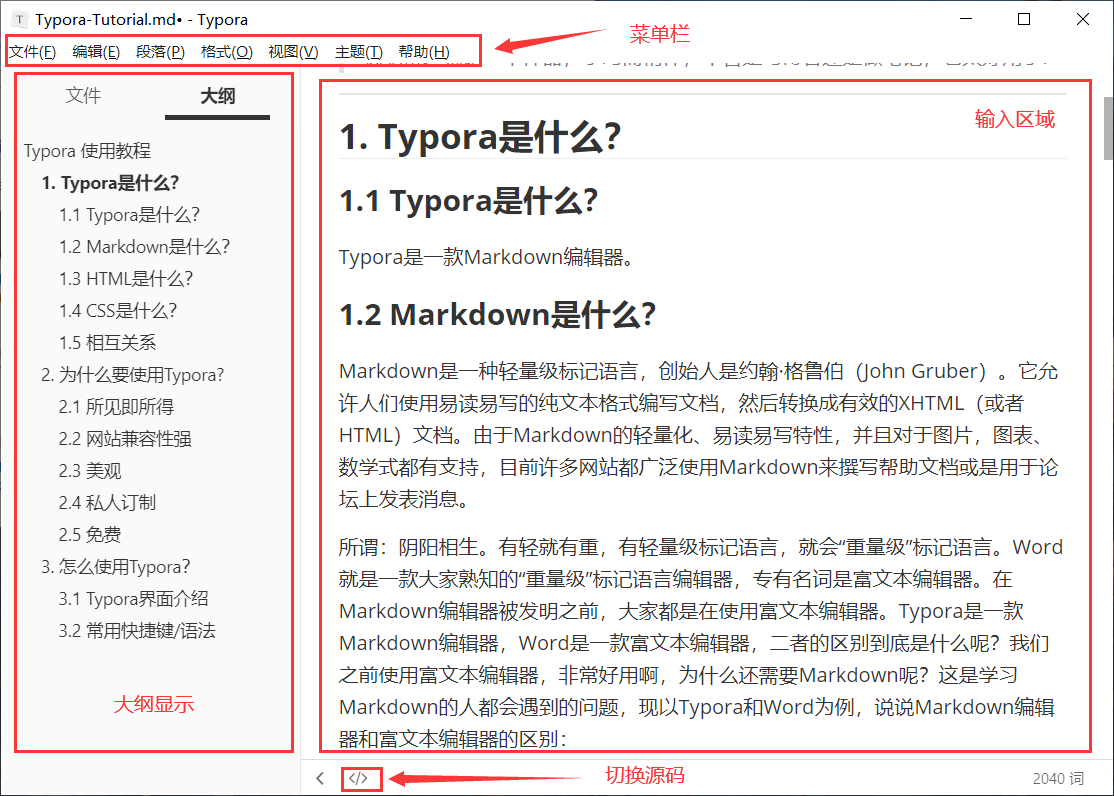
Task: Jump to outline item 1.2 Markdown是什么?
Action: click(x=144, y=247)
